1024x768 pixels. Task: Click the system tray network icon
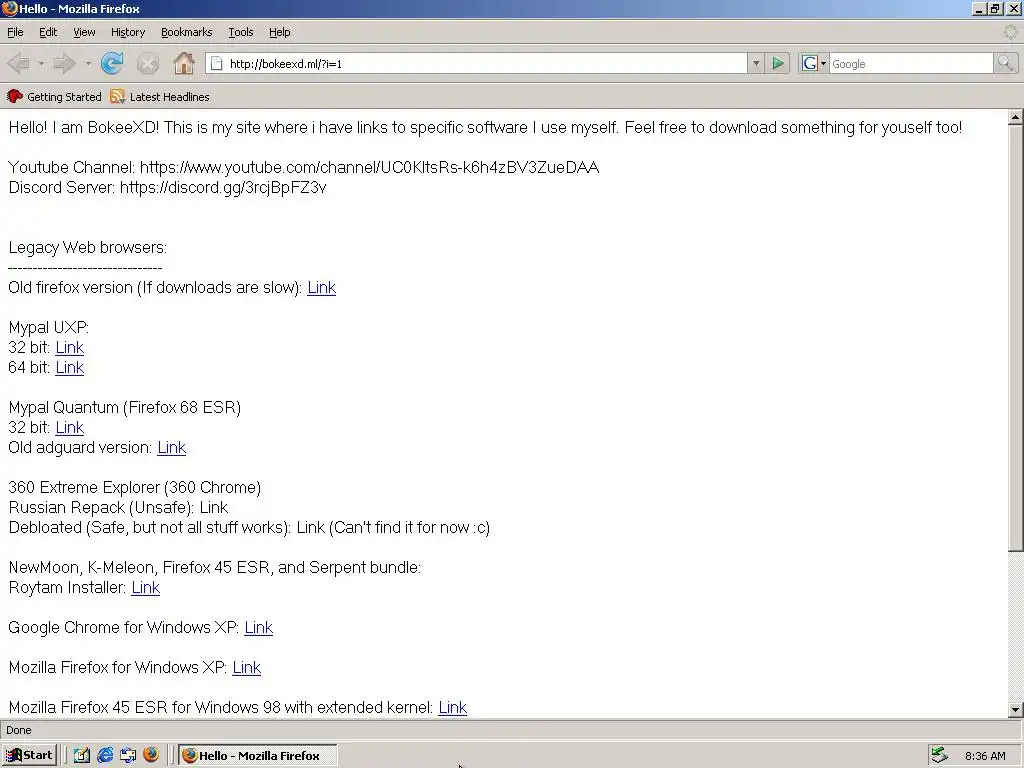coord(939,755)
